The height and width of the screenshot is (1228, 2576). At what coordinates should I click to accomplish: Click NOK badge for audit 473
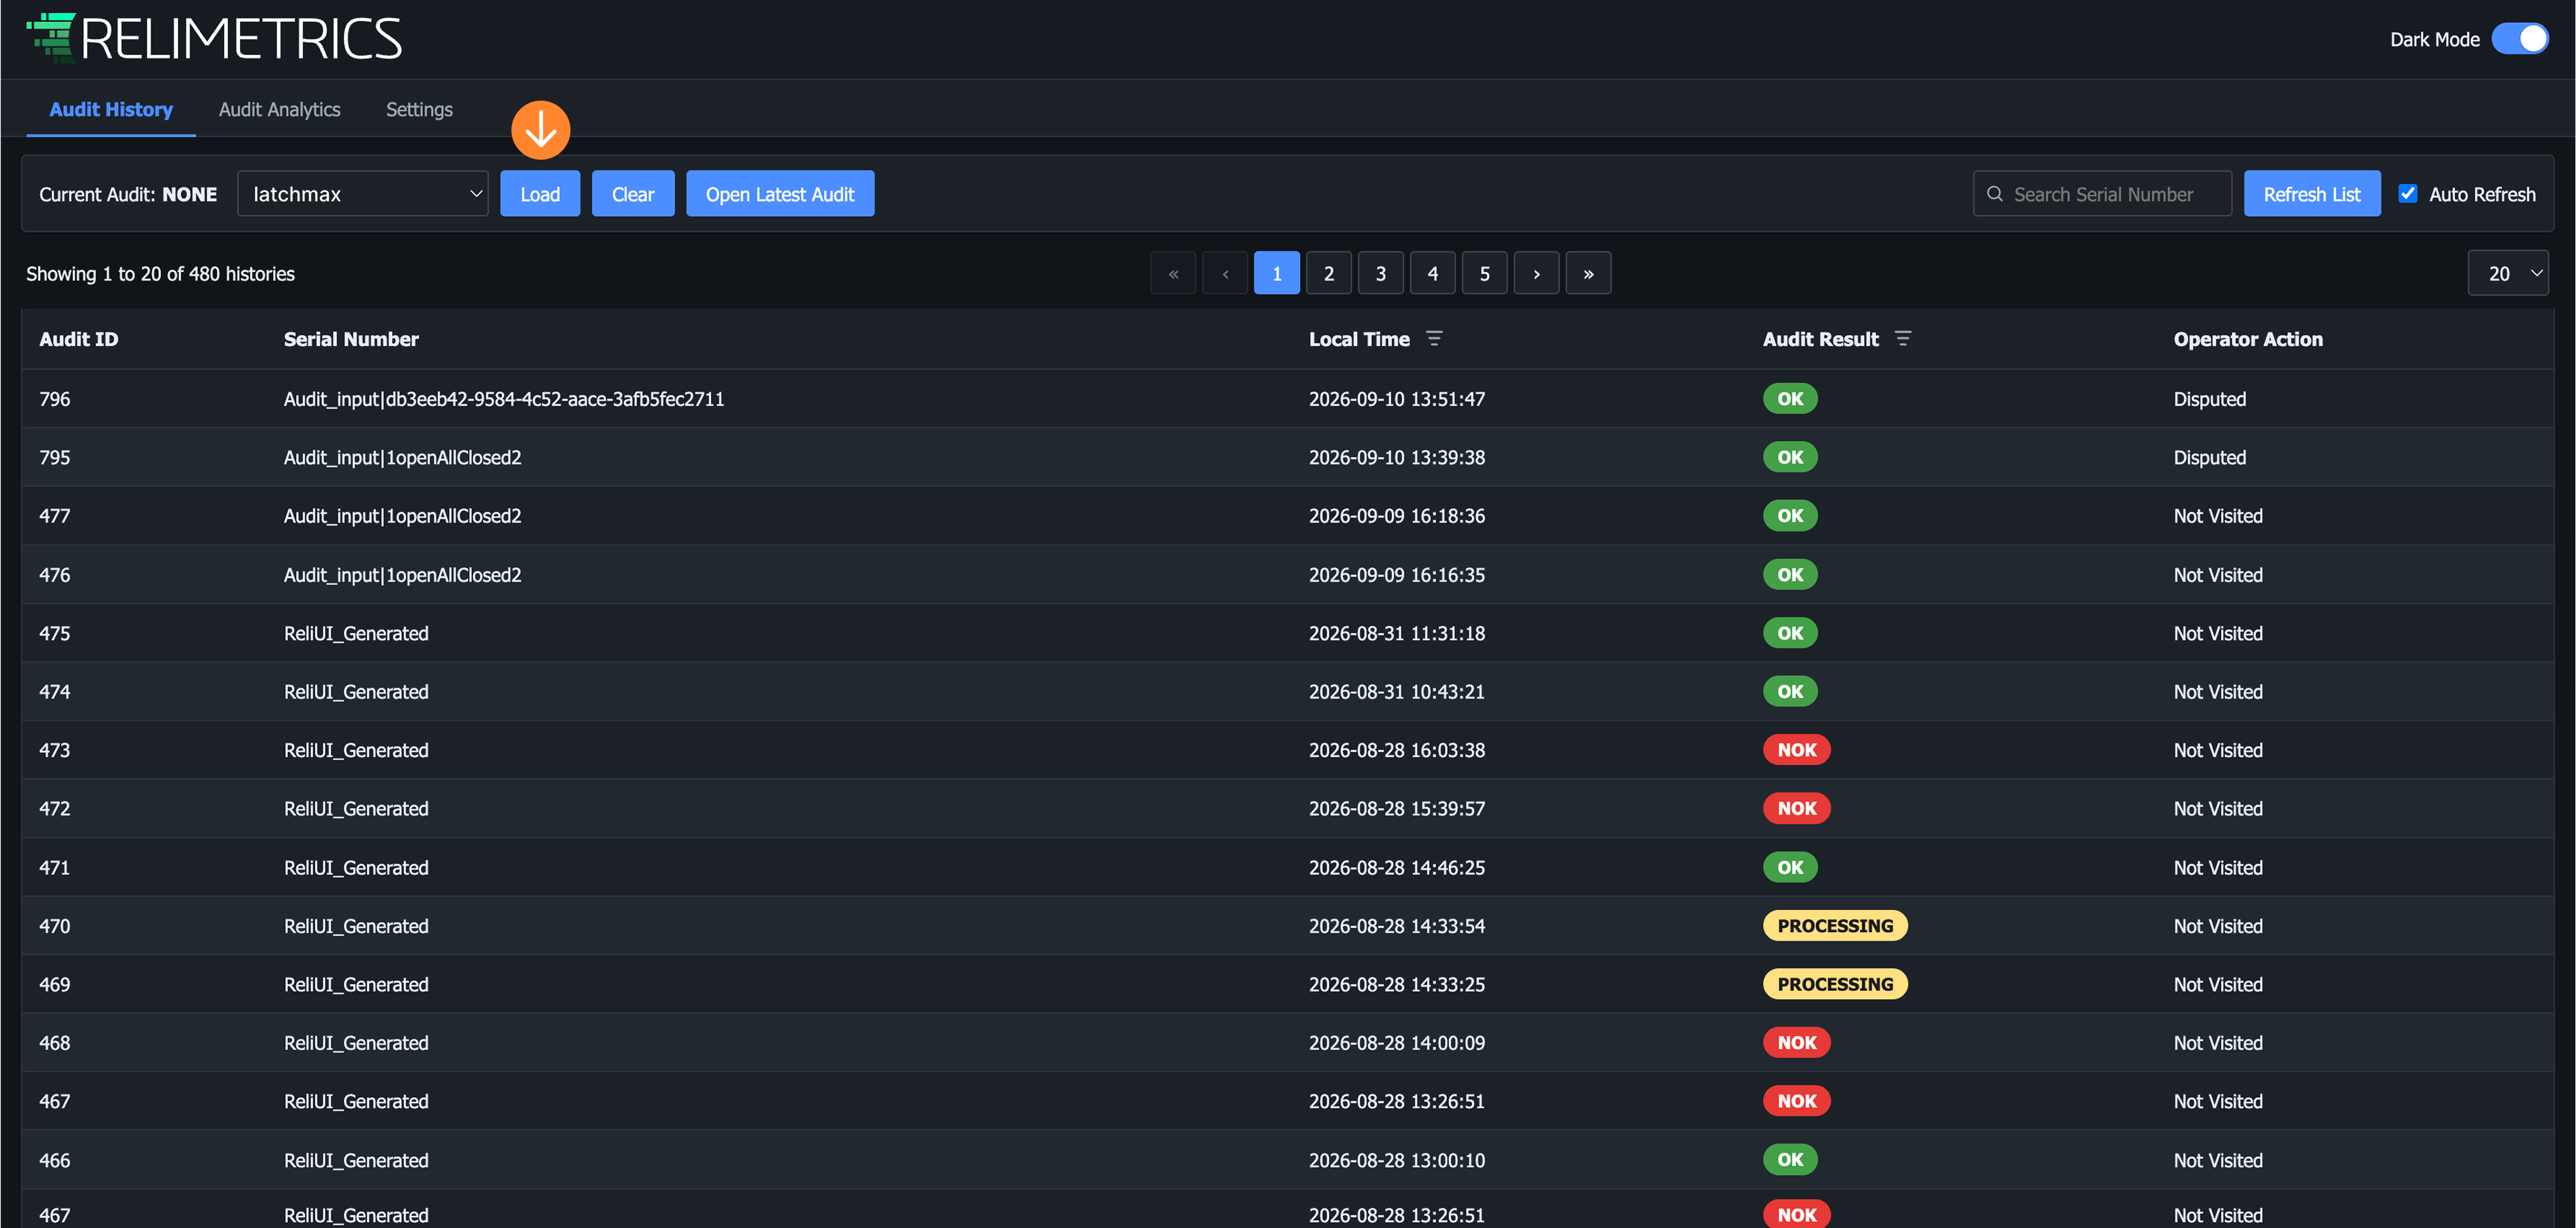(1797, 750)
